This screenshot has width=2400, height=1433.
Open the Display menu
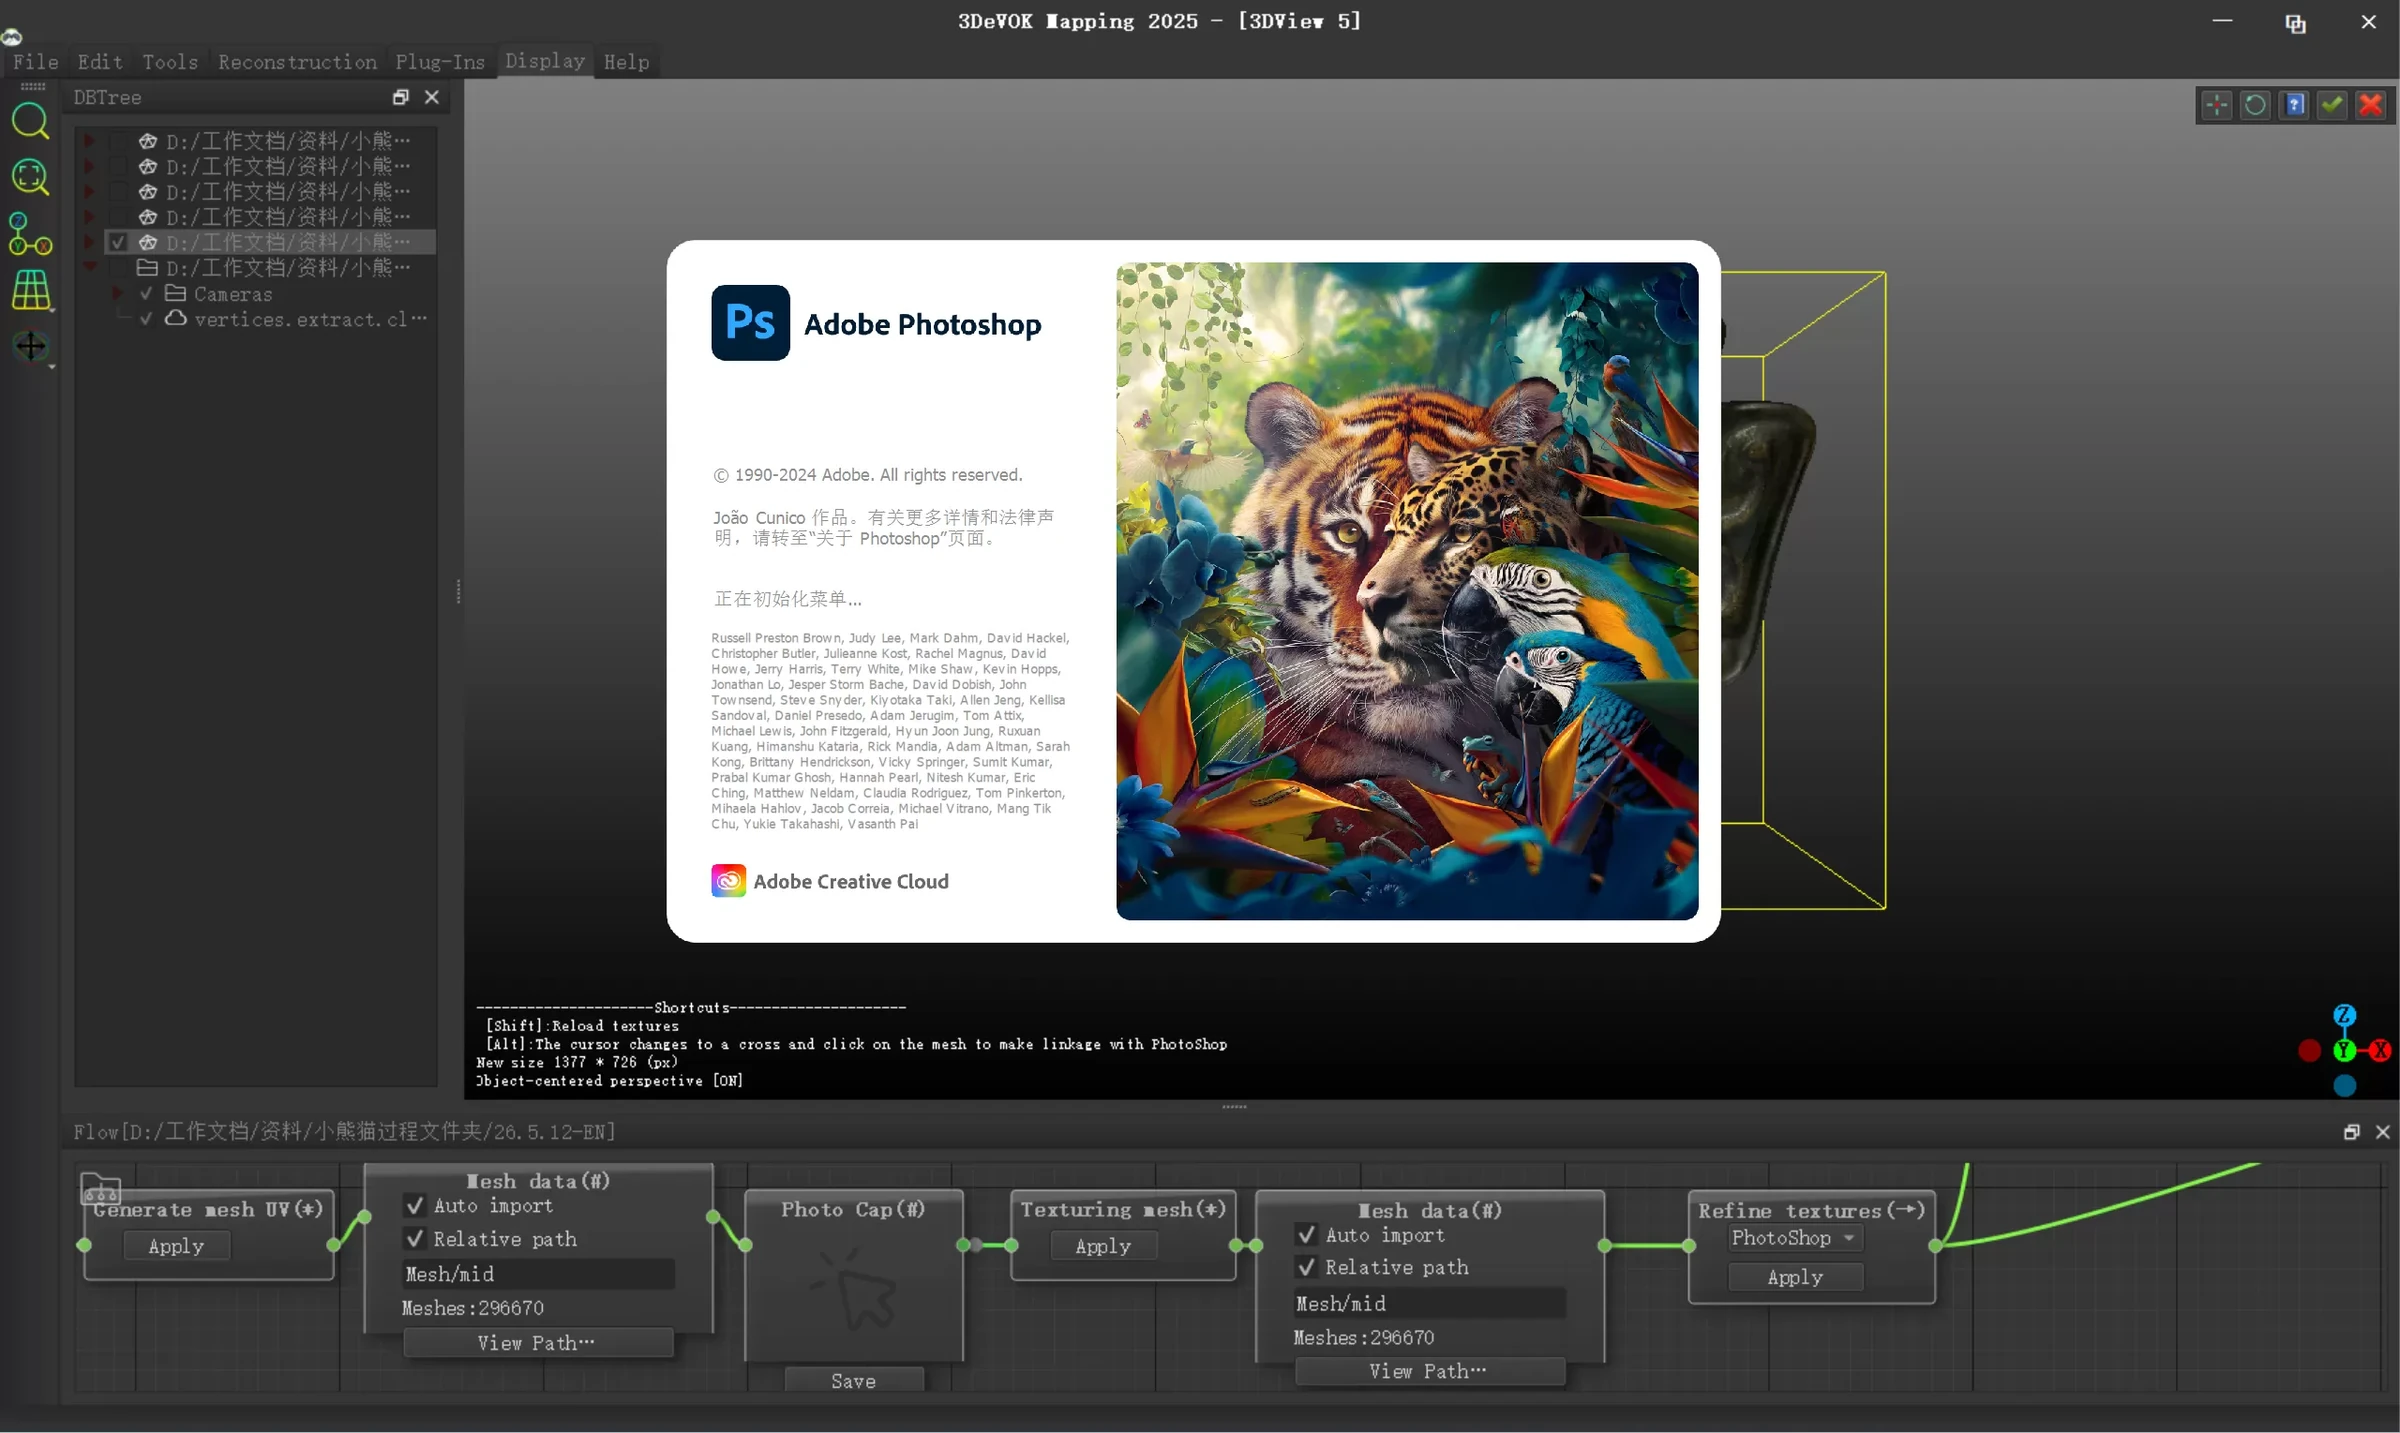[x=545, y=61]
